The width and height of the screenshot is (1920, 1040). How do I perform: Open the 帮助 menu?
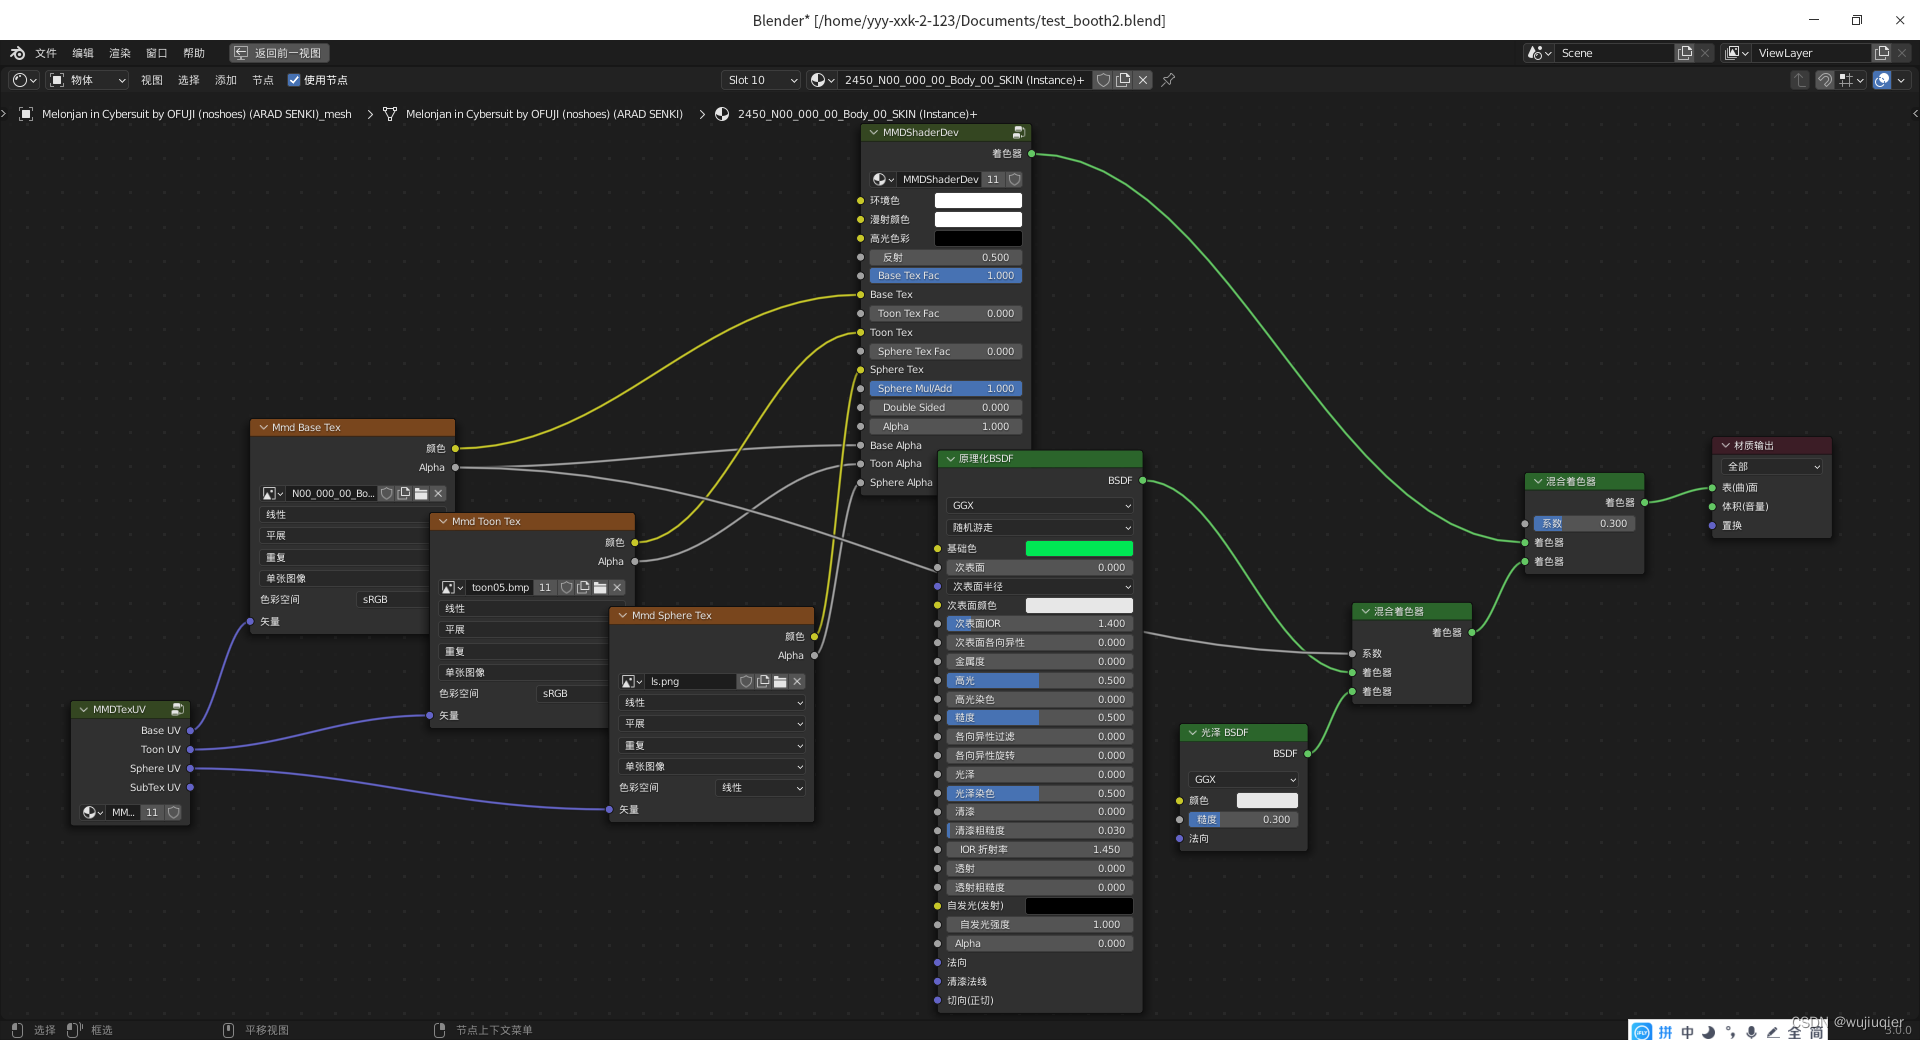(194, 53)
